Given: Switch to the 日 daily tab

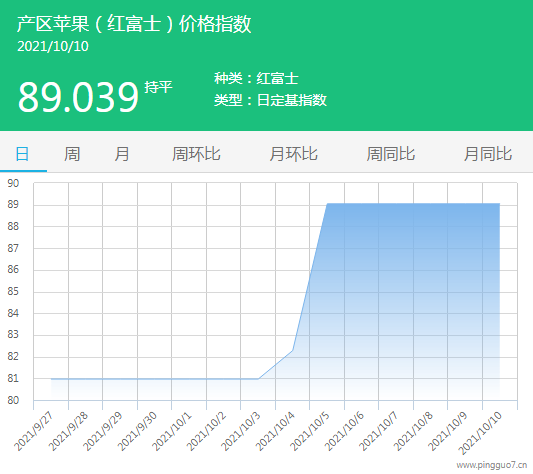Looking at the screenshot, I should coord(22,154).
